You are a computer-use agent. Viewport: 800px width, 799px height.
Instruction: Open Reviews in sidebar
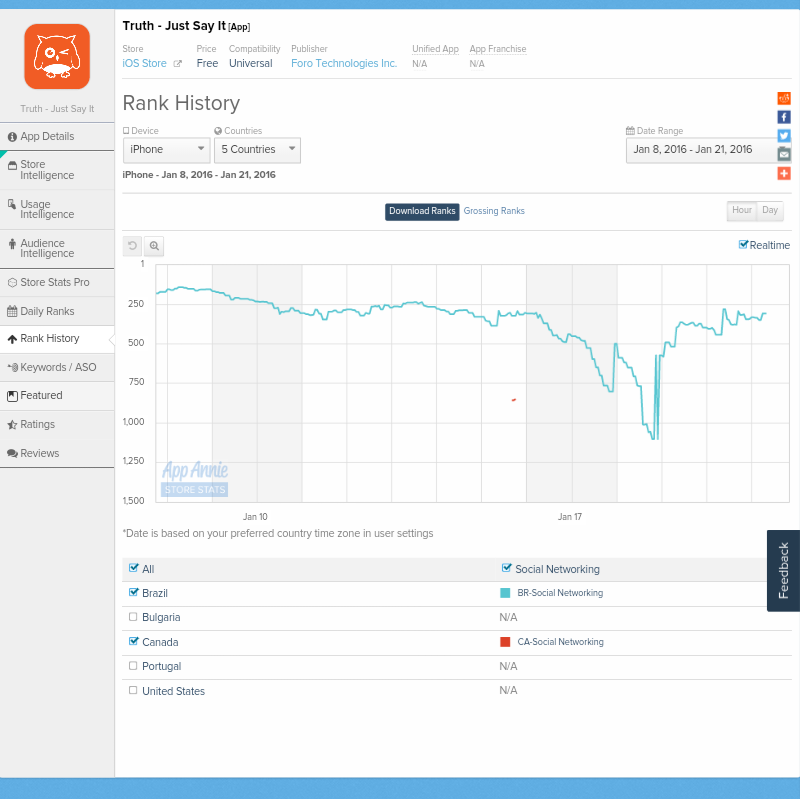click(57, 453)
